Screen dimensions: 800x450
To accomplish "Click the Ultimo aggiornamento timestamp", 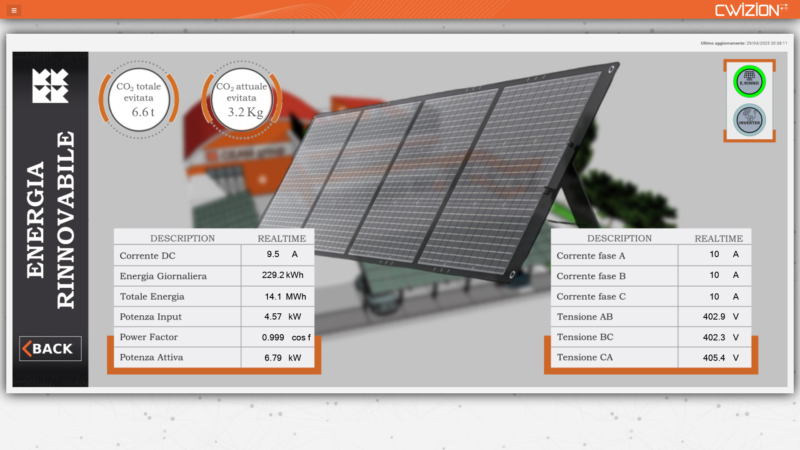I will click(x=744, y=44).
